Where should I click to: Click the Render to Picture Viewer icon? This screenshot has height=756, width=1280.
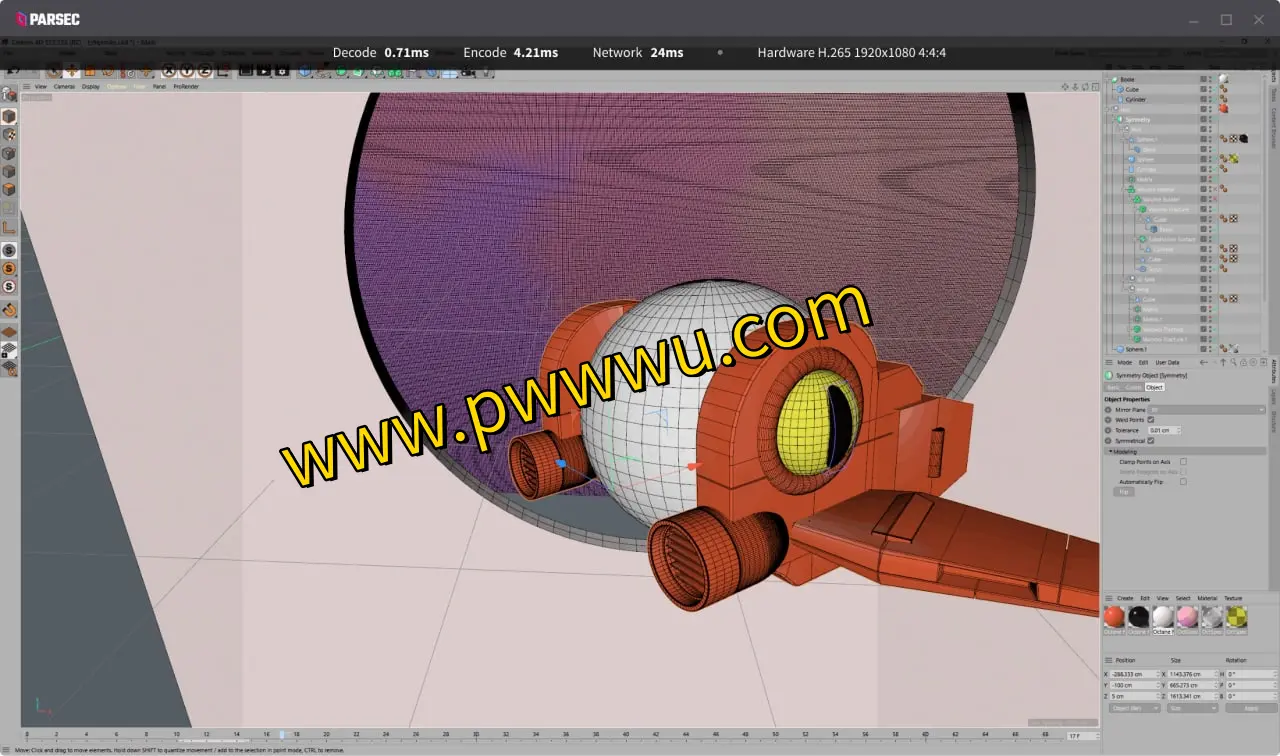264,71
